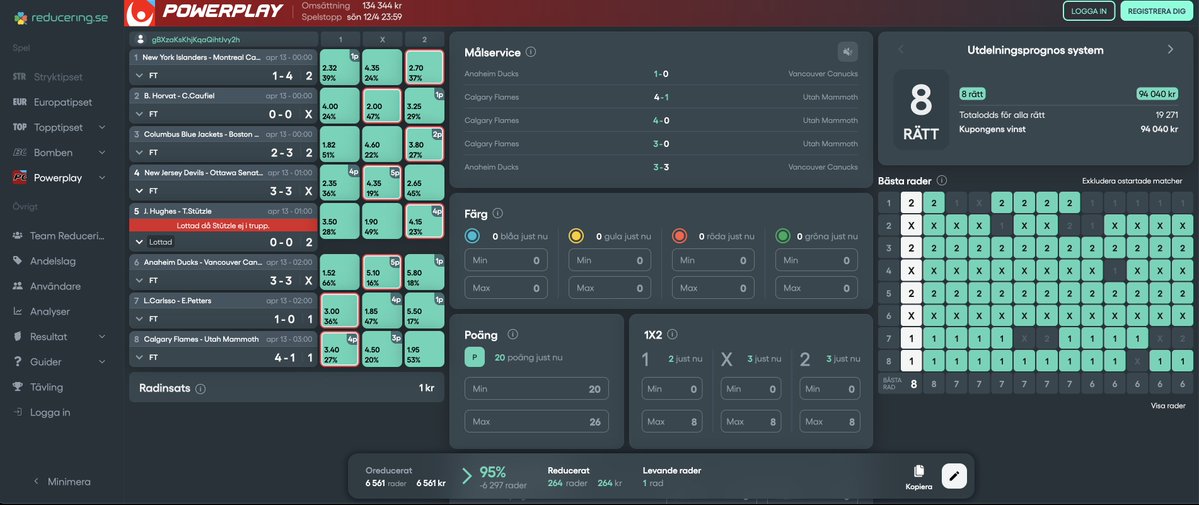Click the green chevron beside 95%
Image resolution: width=1199 pixels, height=505 pixels.
point(466,477)
